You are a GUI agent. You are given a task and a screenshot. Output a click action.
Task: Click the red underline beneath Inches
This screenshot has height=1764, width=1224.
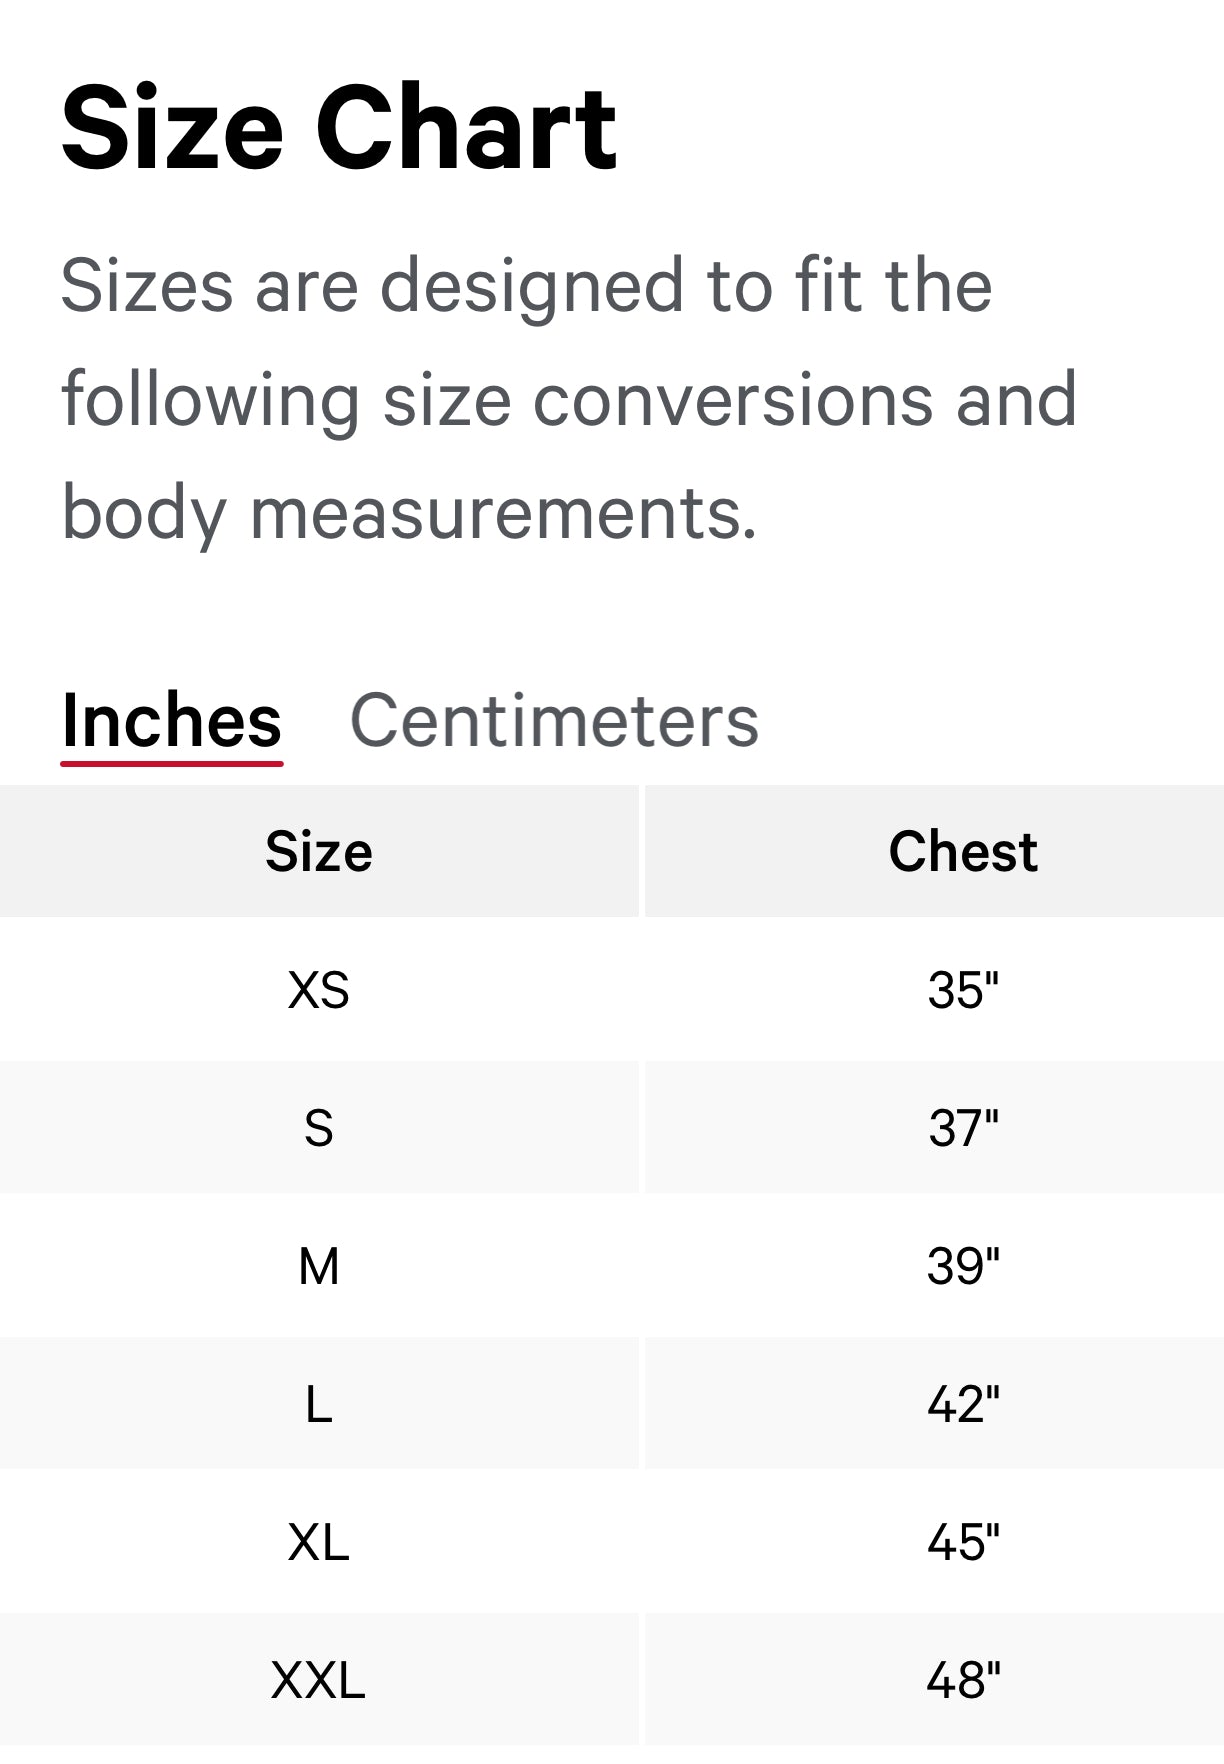[x=171, y=764]
